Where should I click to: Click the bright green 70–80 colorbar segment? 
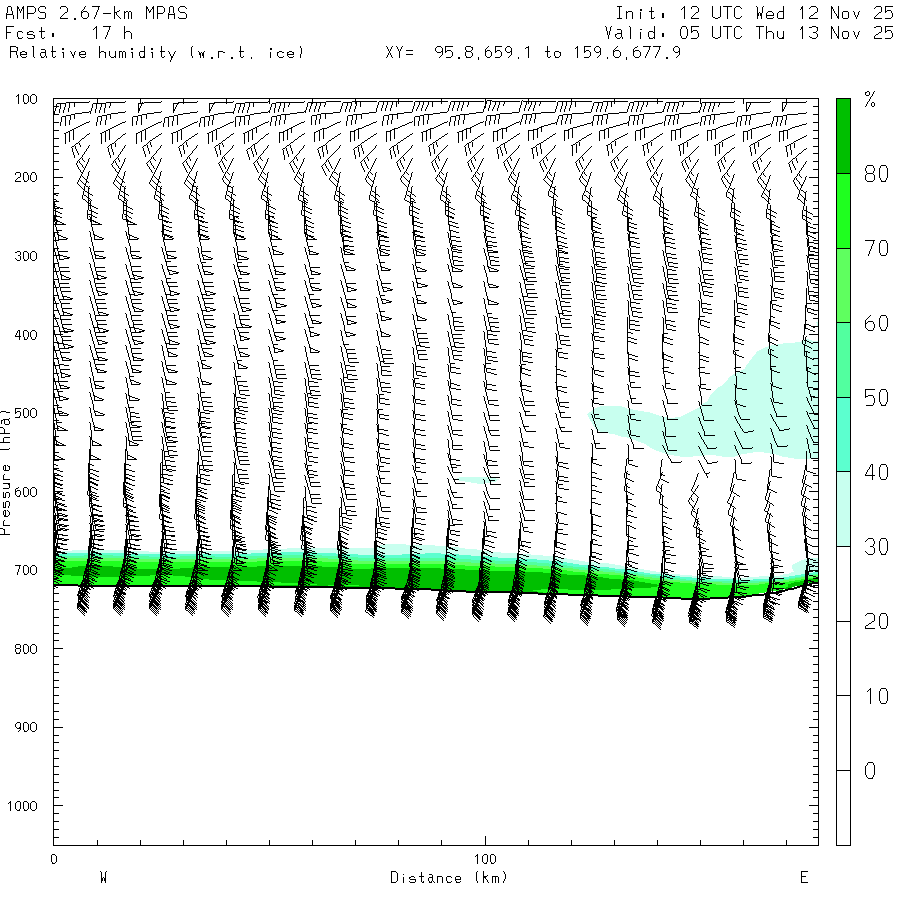[843, 211]
